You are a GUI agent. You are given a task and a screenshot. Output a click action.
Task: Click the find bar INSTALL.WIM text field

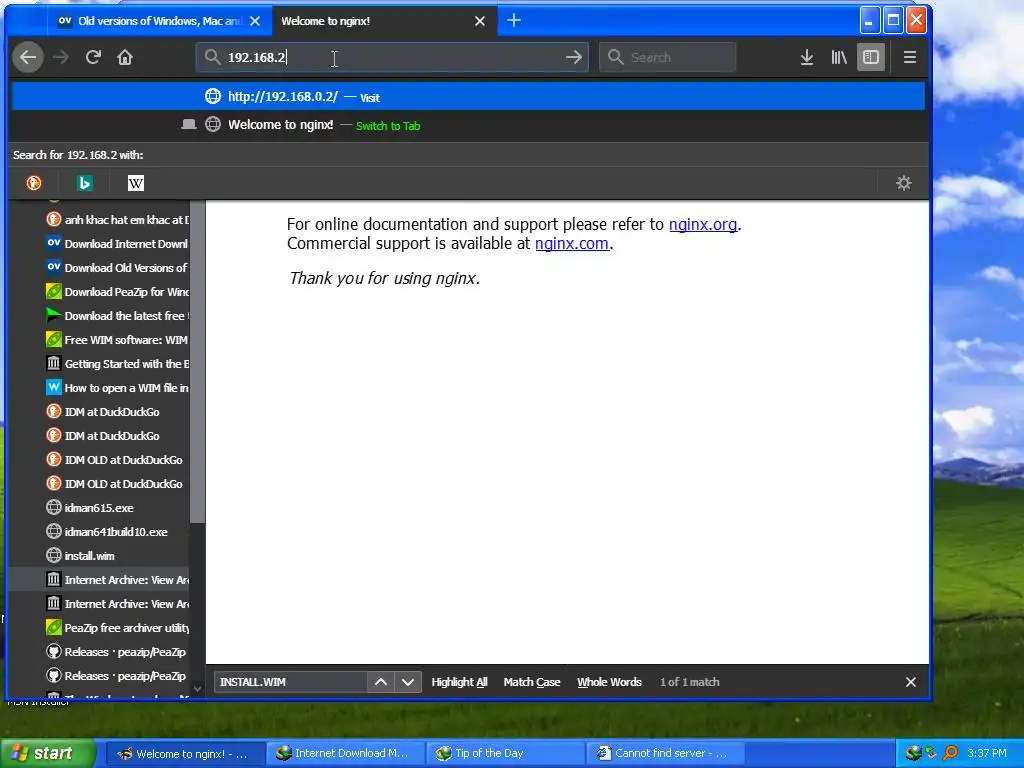pos(290,682)
